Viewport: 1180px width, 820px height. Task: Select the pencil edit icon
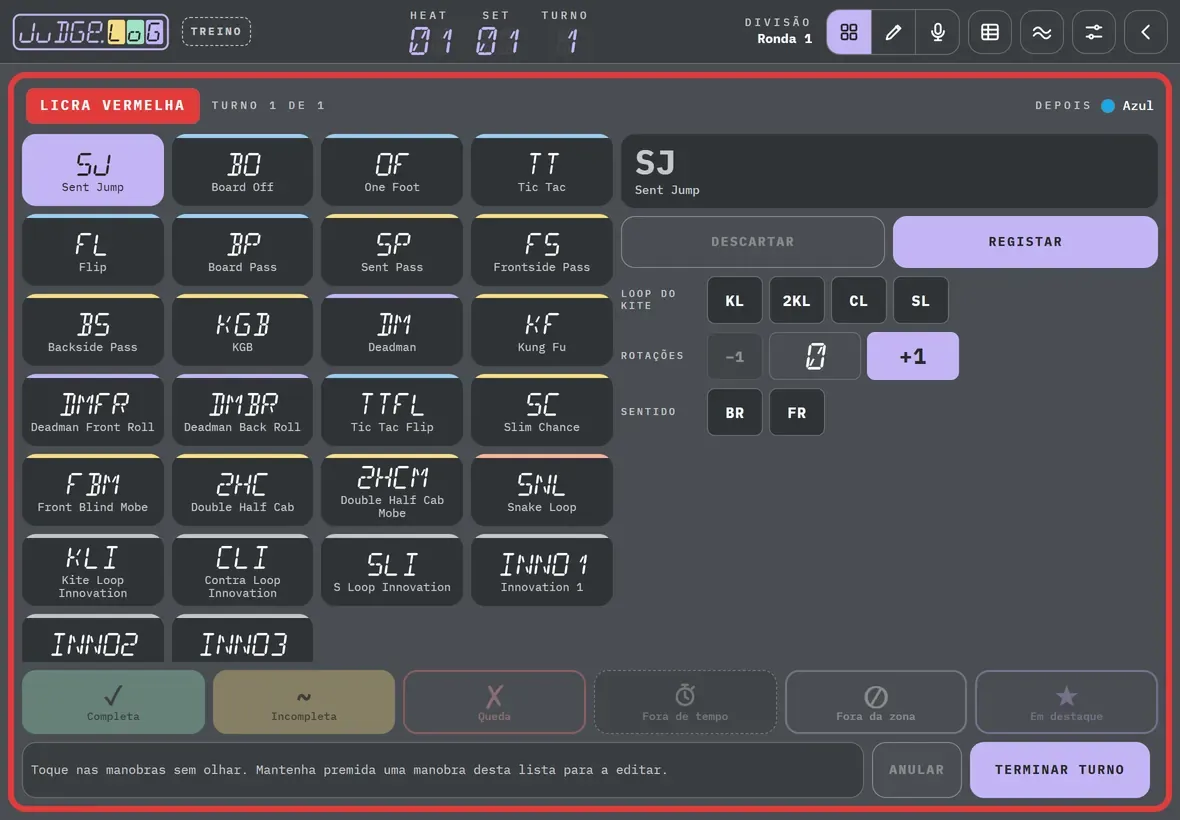pos(893,32)
